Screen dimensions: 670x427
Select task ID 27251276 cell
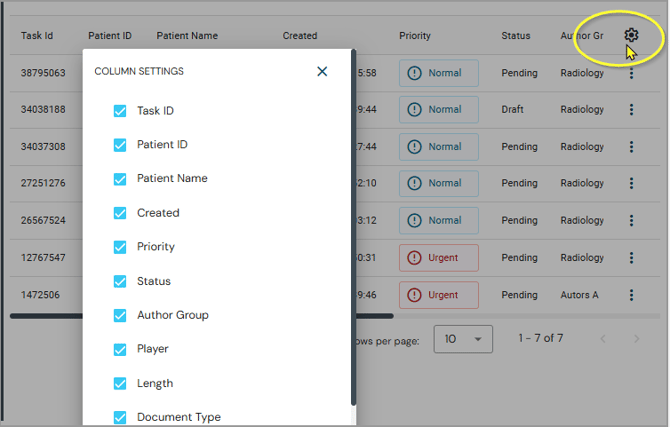tap(43, 183)
